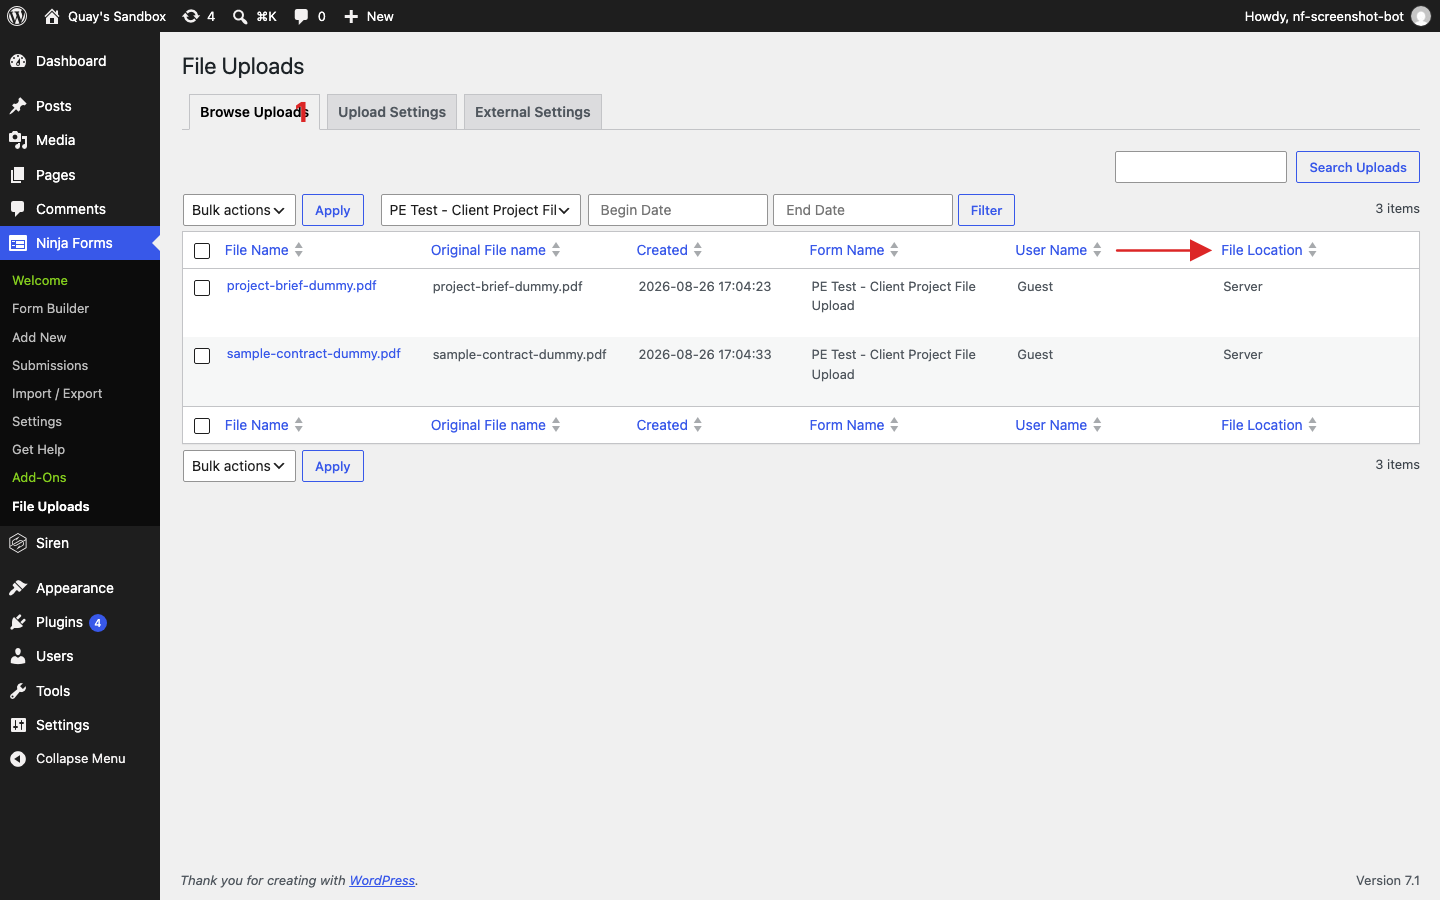
Task: Open the updates icon showing 4
Action: point(191,16)
